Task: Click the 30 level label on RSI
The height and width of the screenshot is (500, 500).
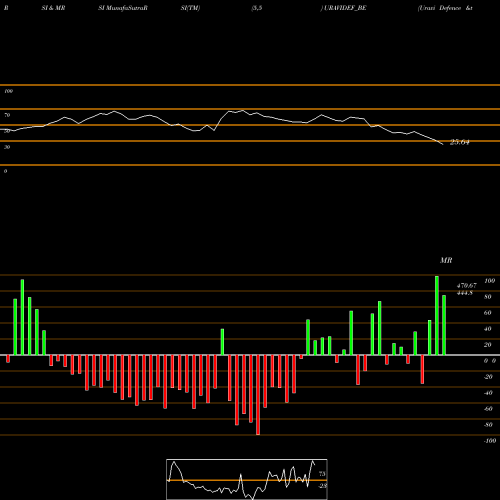Action: point(7,147)
